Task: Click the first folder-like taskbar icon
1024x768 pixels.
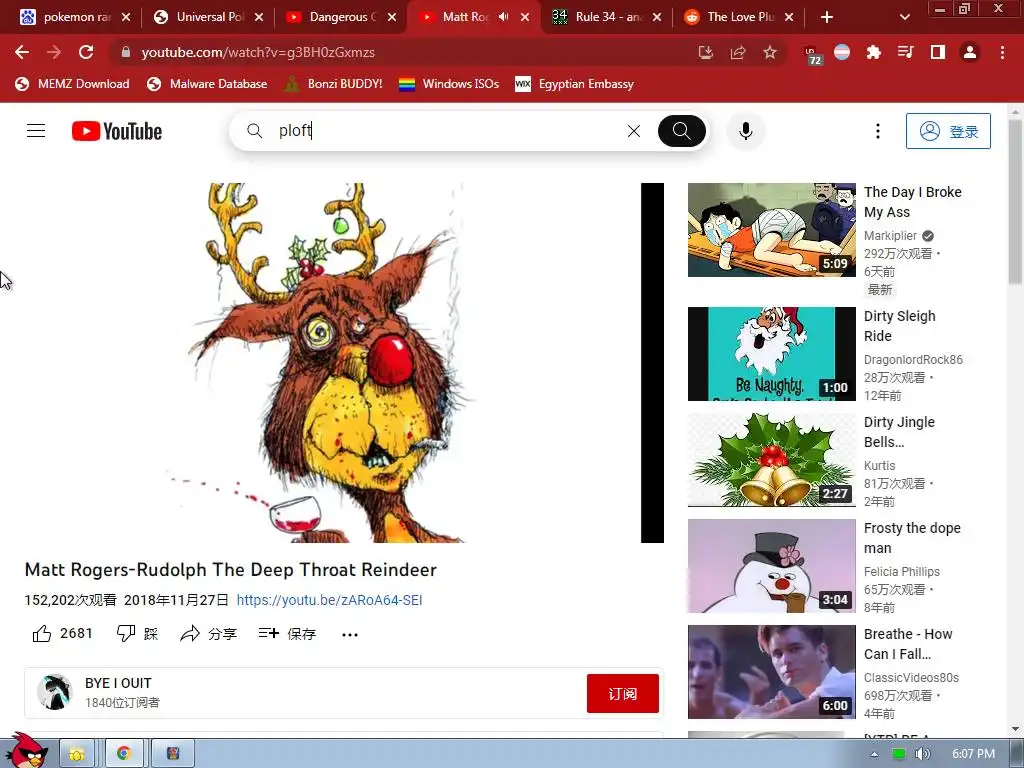Action: coord(76,754)
